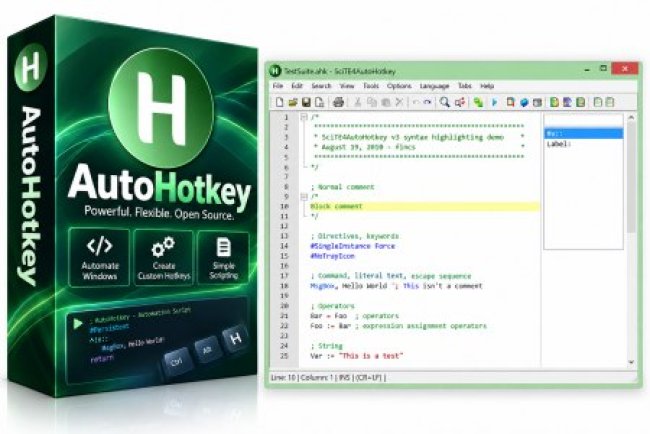
Task: Click the first green document toolbar icon
Action: point(554,102)
